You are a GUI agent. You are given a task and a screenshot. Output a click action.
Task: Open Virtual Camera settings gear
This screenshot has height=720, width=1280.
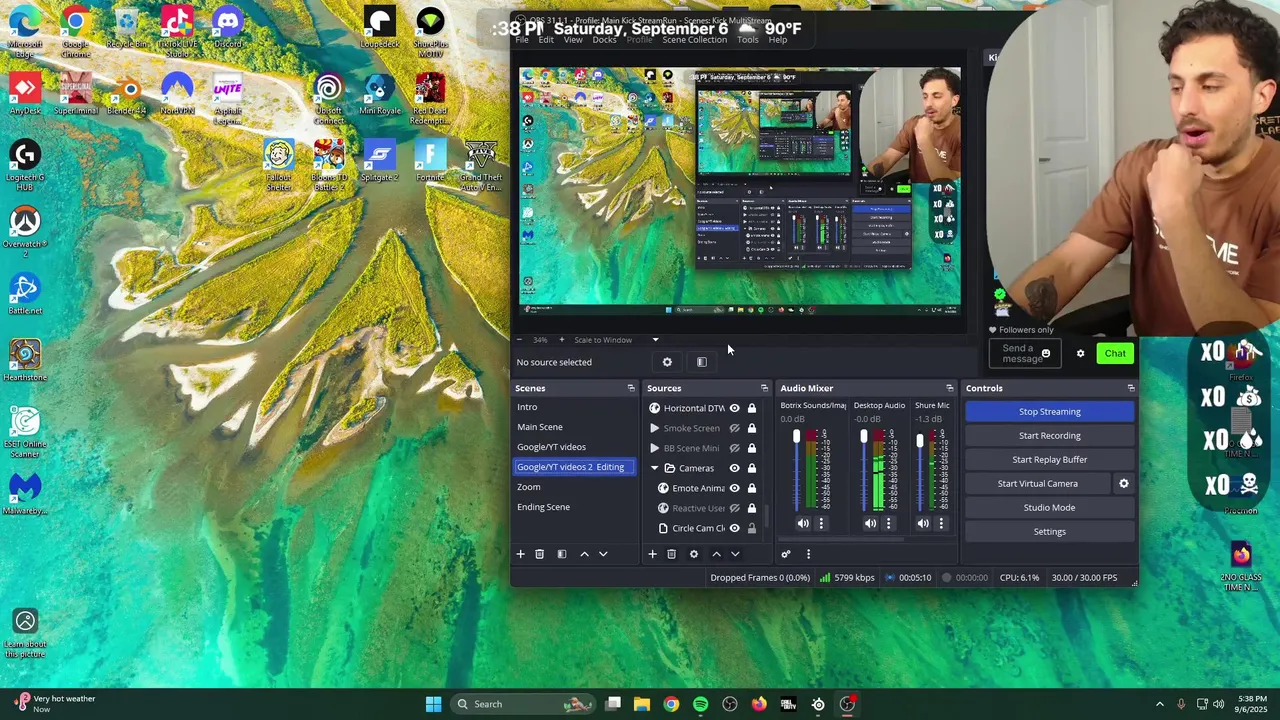tap(1123, 484)
